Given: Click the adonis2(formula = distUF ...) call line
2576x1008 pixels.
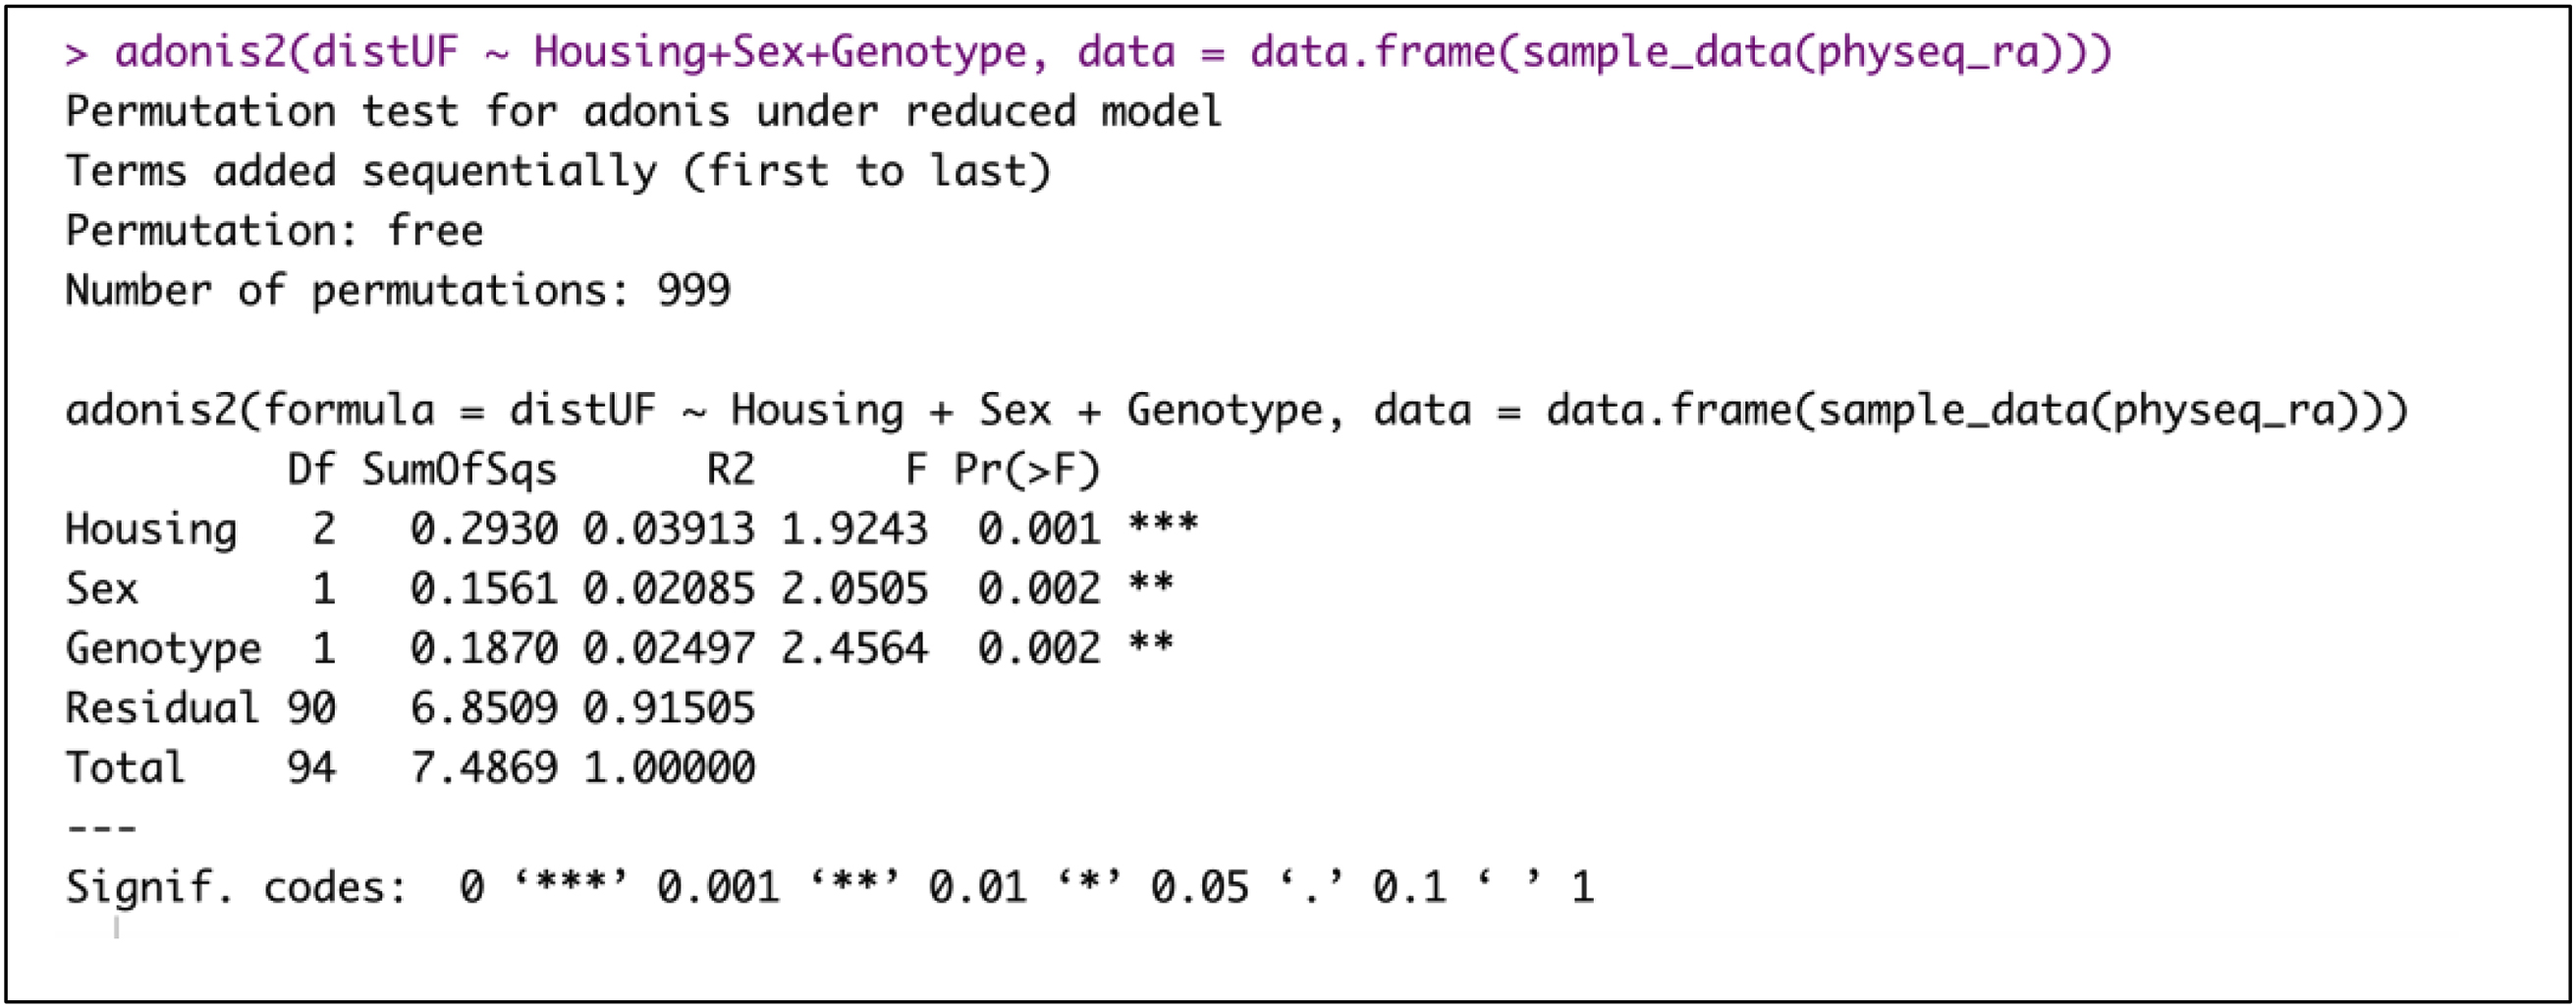Looking at the screenshot, I should click(x=1236, y=410).
